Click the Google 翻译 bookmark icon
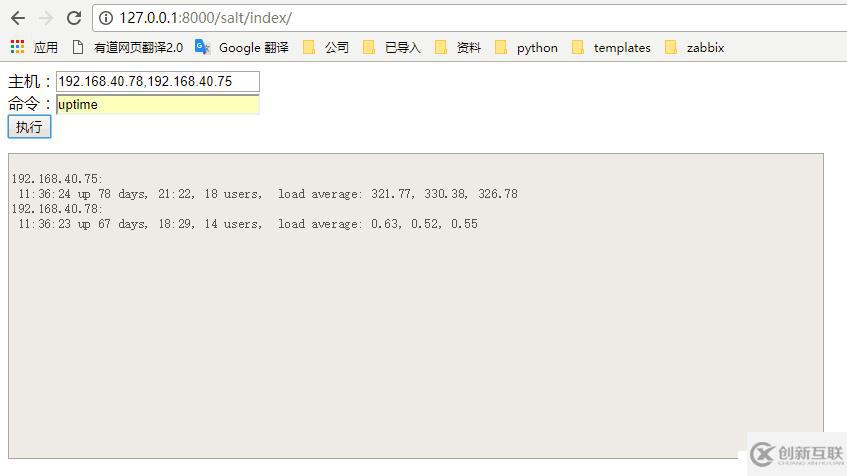 [x=202, y=47]
